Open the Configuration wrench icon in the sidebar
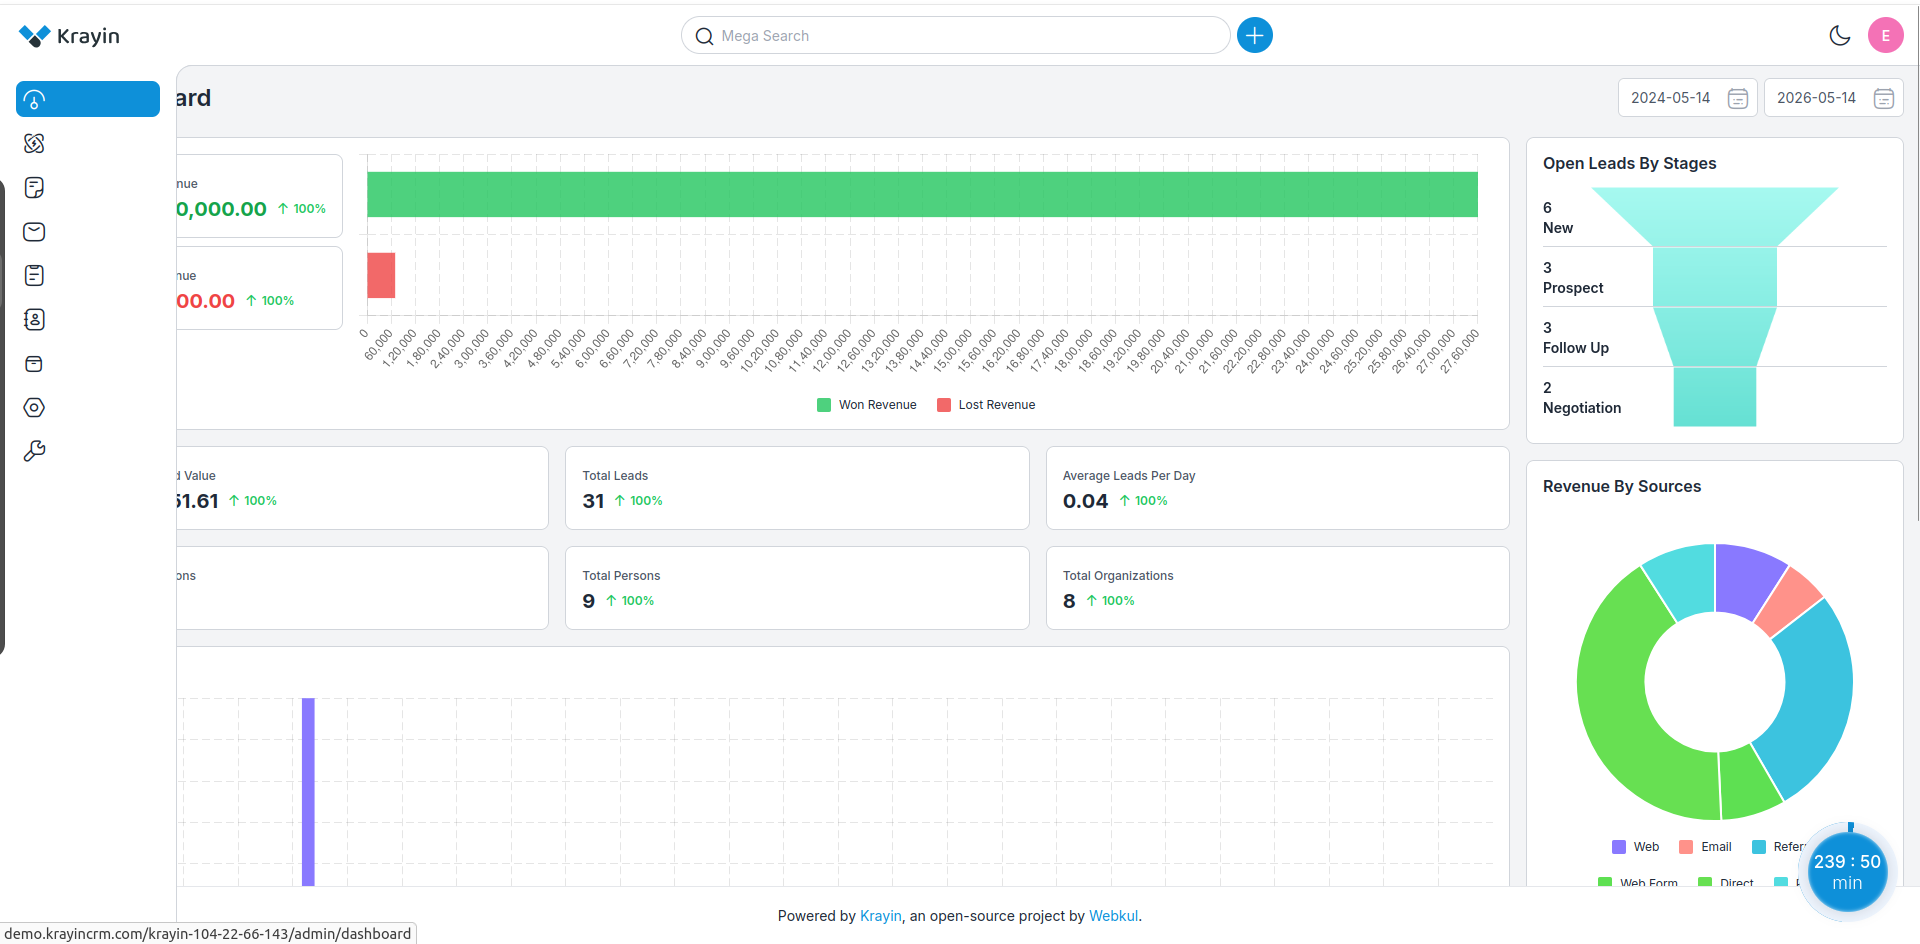1920x944 pixels. point(34,451)
